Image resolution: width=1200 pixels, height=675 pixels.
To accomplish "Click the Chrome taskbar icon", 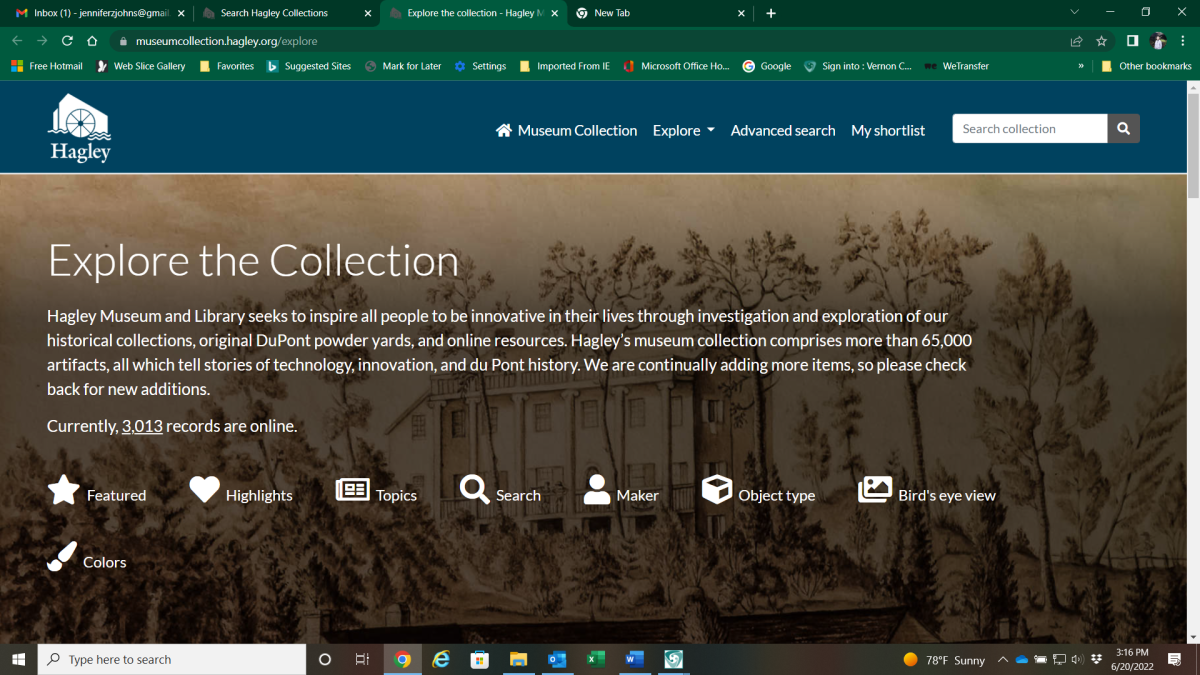I will coord(403,659).
